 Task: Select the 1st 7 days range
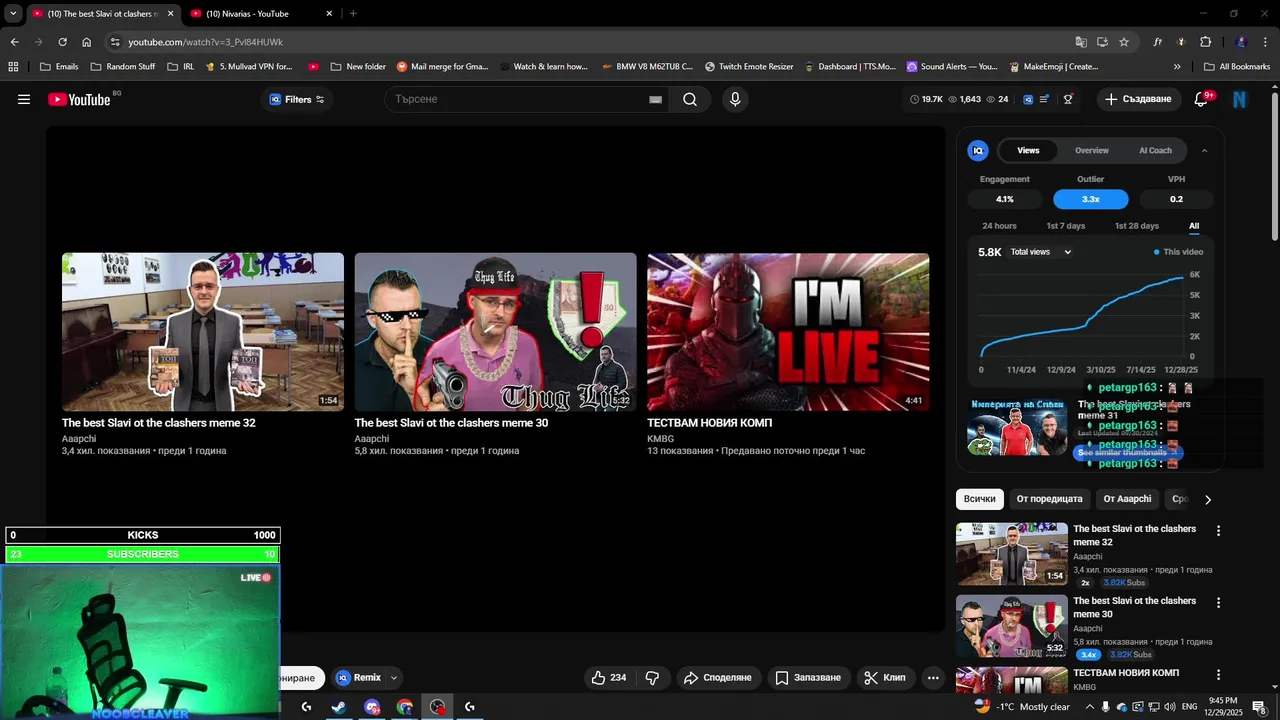point(1065,226)
